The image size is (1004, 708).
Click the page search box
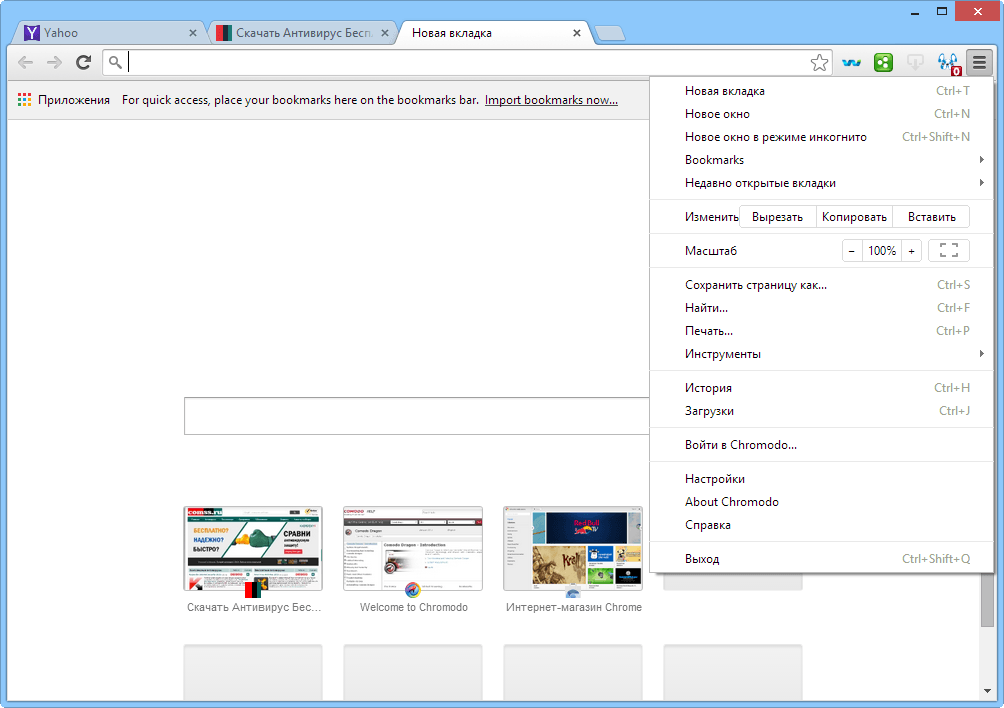click(x=417, y=416)
